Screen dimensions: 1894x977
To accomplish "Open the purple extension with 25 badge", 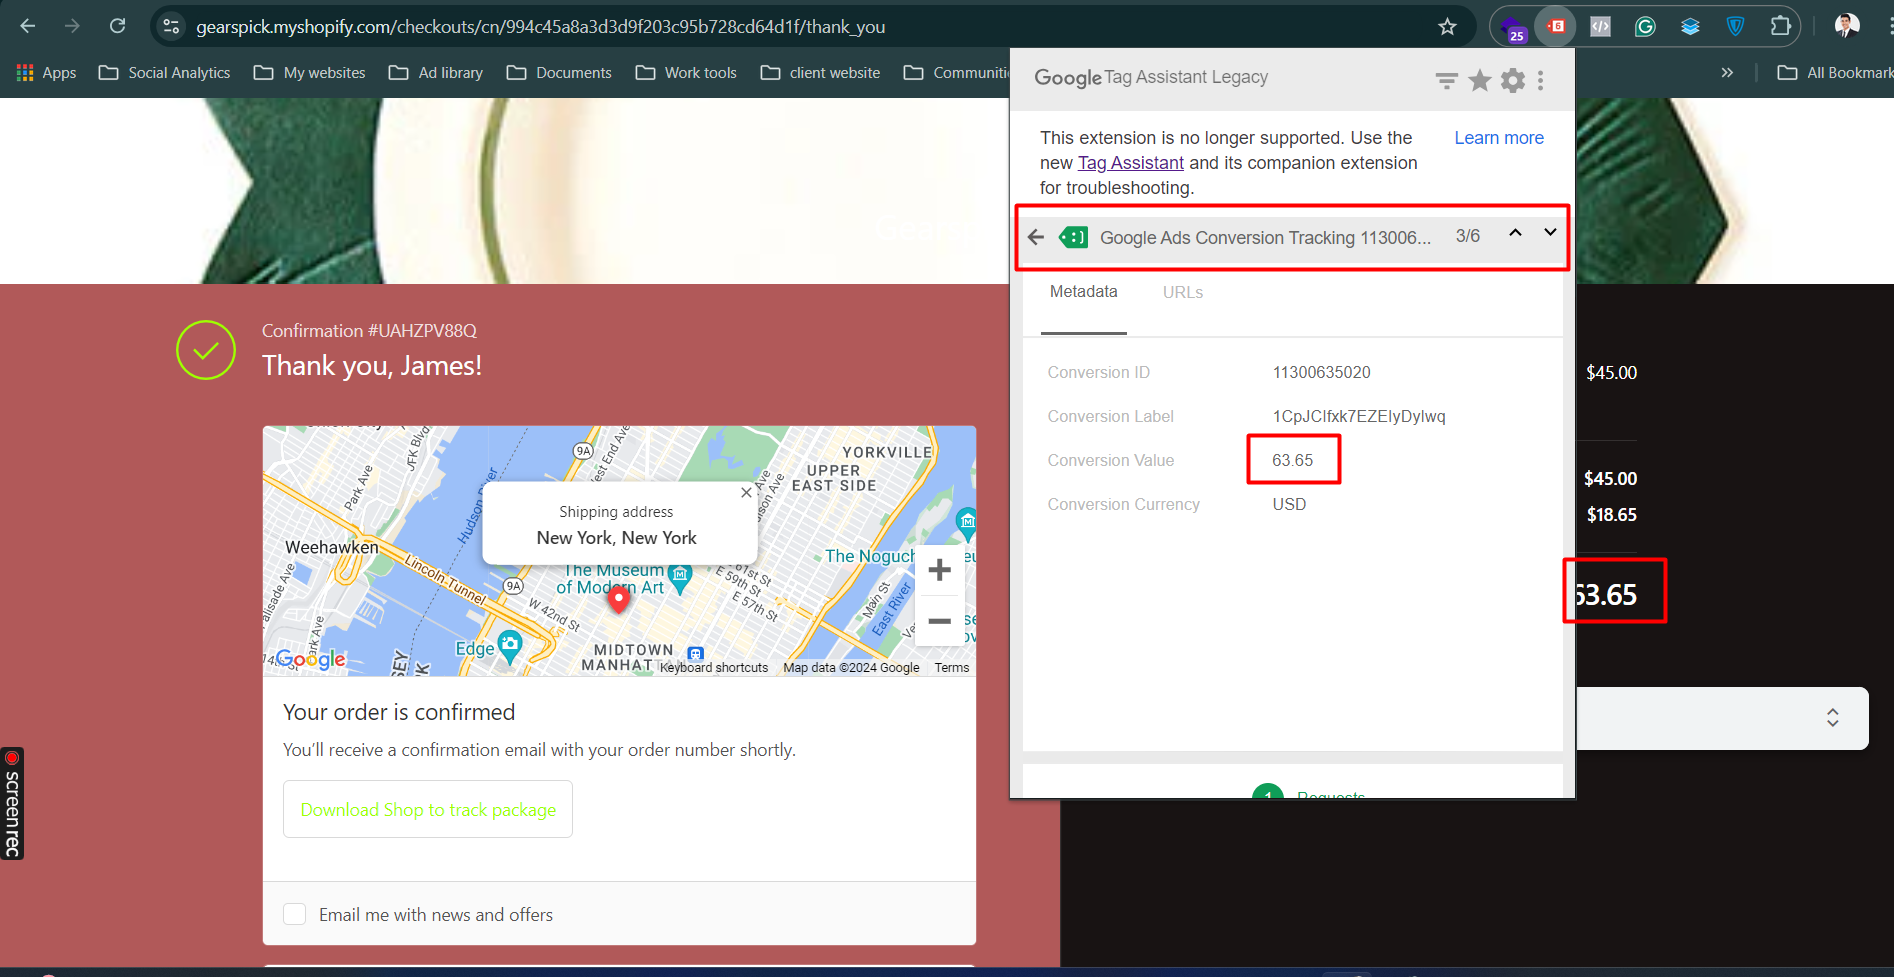I will tap(1514, 27).
